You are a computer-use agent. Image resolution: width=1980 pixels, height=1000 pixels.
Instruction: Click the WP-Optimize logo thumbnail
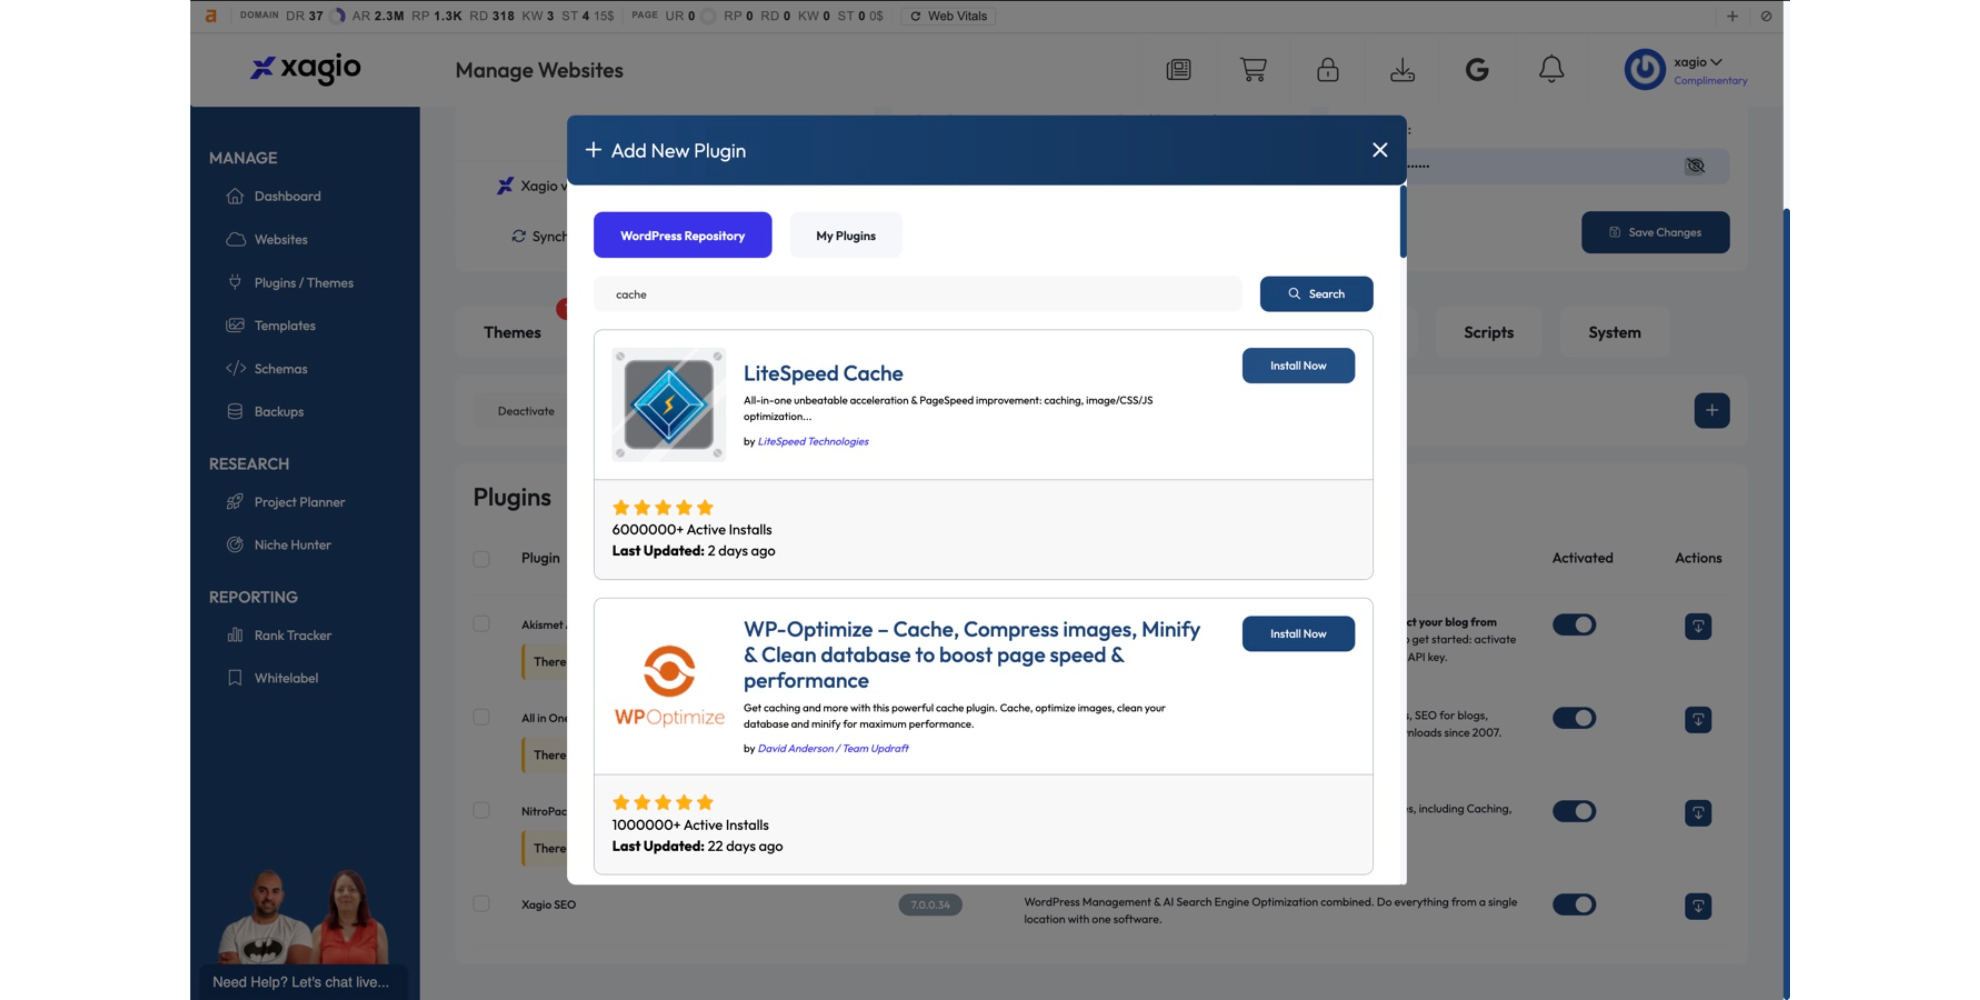pos(669,686)
